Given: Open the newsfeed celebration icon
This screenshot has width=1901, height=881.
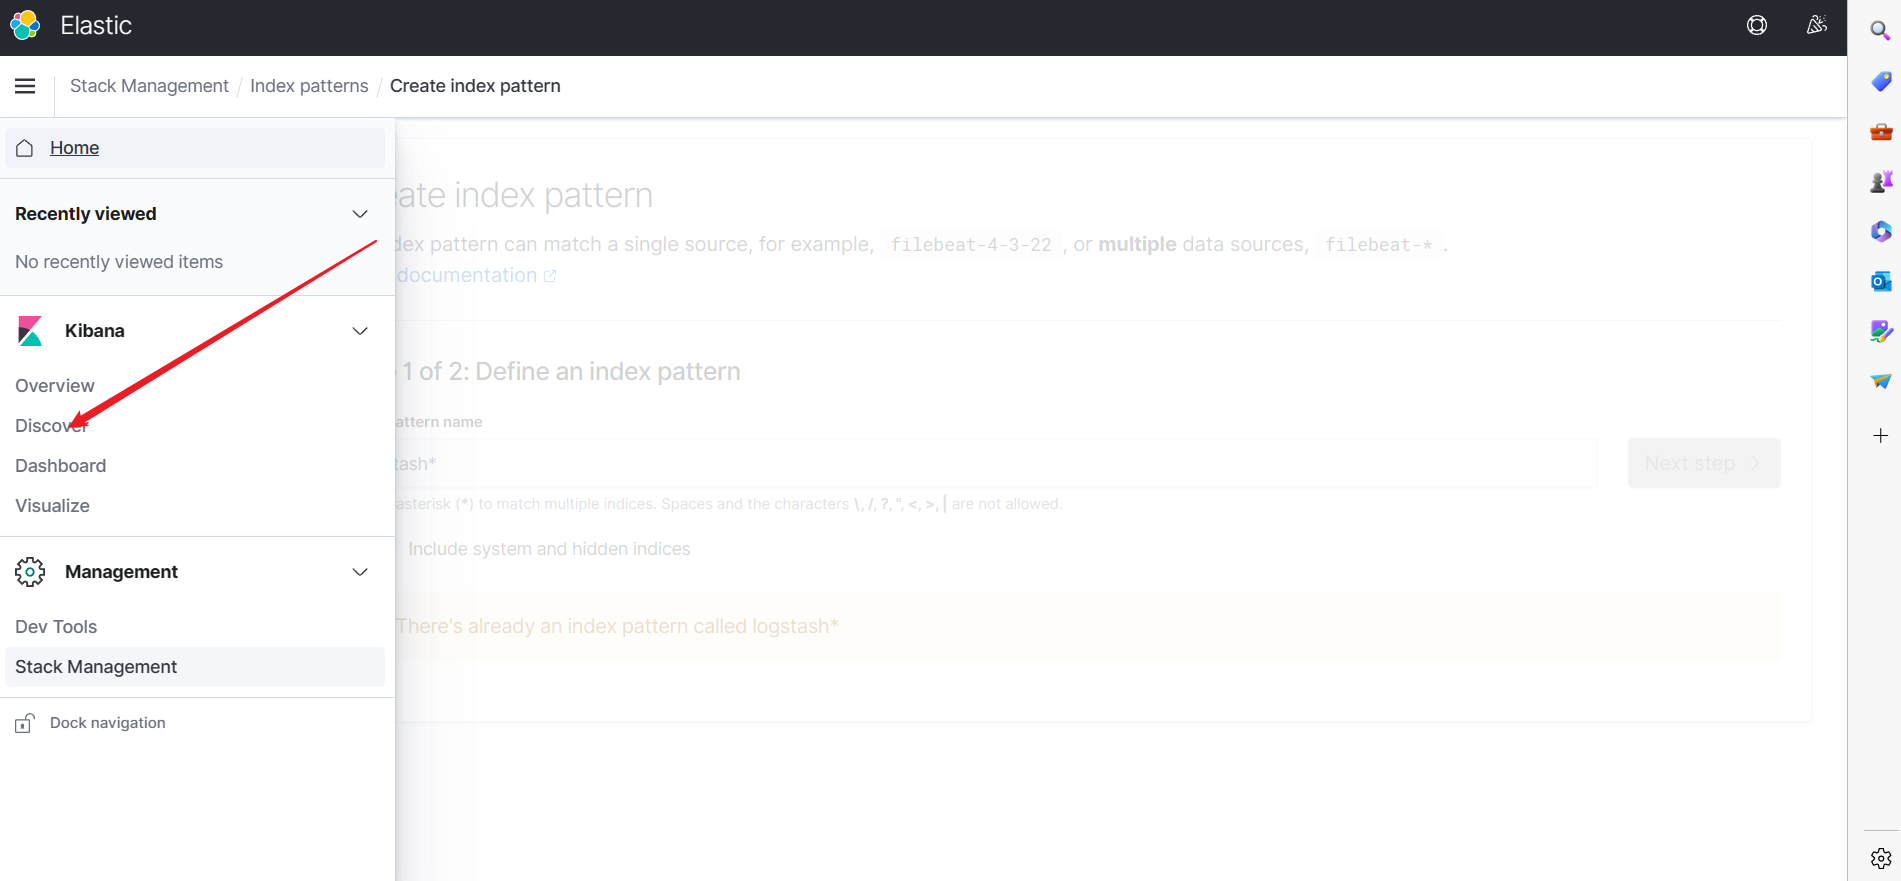Looking at the screenshot, I should [x=1817, y=26].
